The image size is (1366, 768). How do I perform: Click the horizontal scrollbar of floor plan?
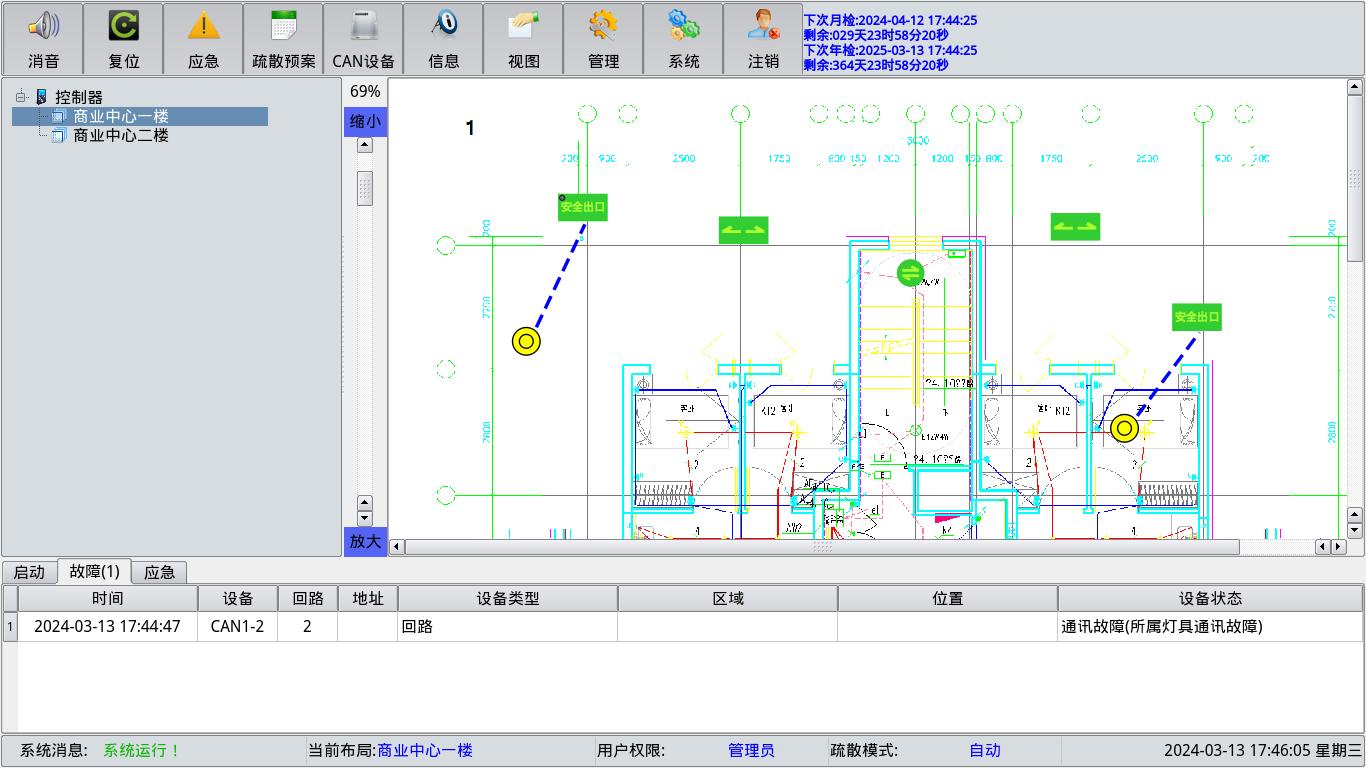(820, 547)
